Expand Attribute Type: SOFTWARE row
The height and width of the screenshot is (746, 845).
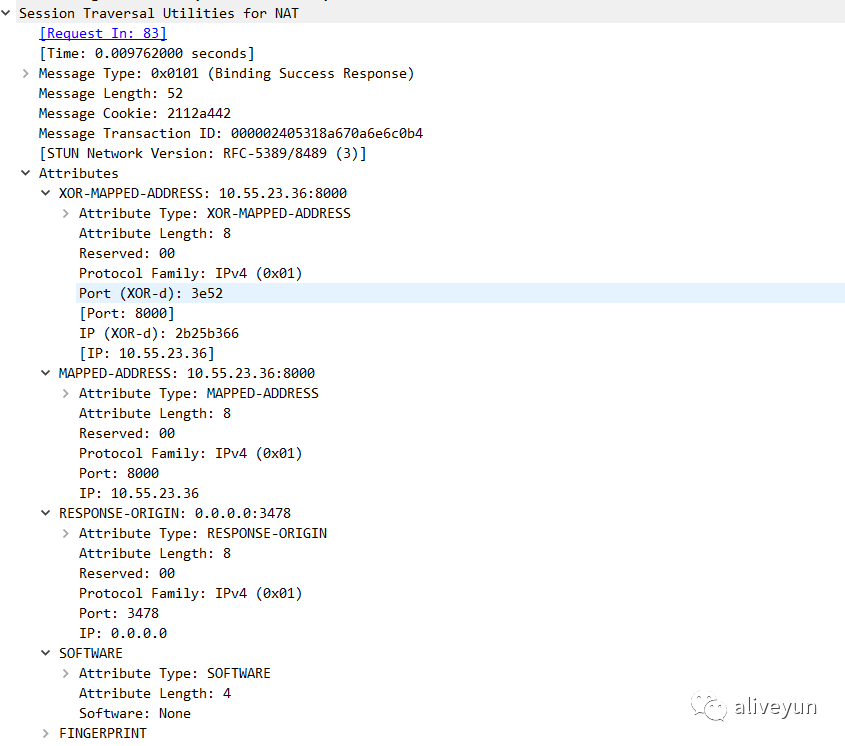[66, 673]
